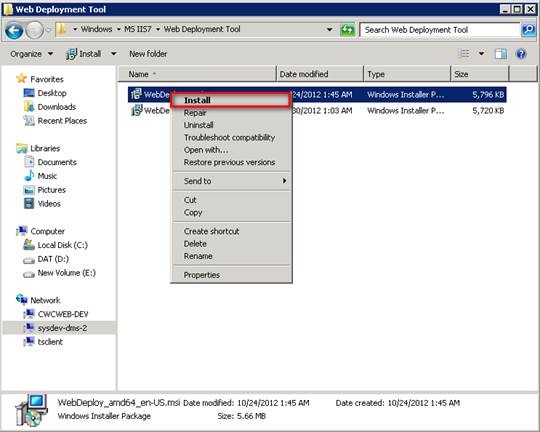Image resolution: width=540 pixels, height=432 pixels.
Task: Go back with the Back arrow button
Action: tap(14, 30)
